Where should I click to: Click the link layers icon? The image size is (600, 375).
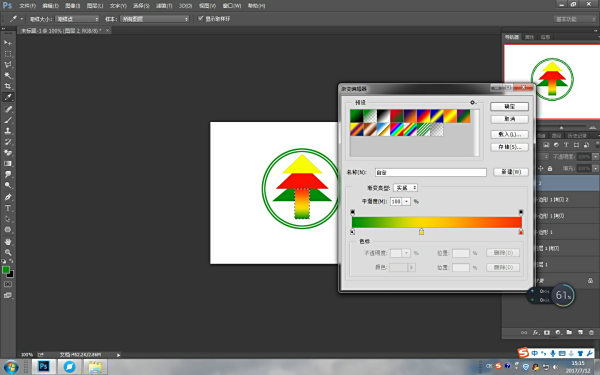click(524, 333)
